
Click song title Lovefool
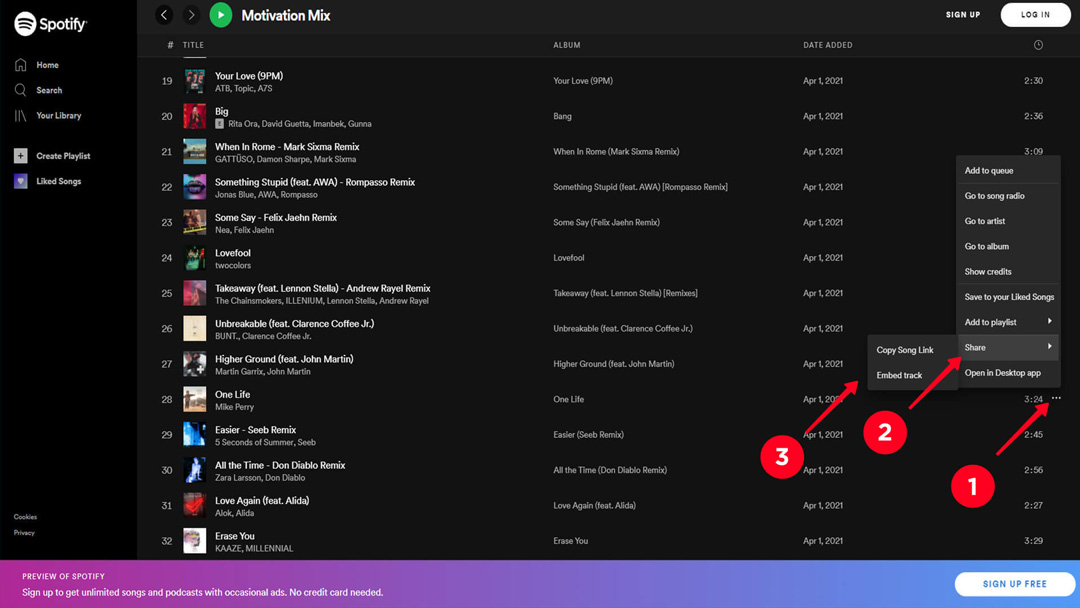click(233, 253)
